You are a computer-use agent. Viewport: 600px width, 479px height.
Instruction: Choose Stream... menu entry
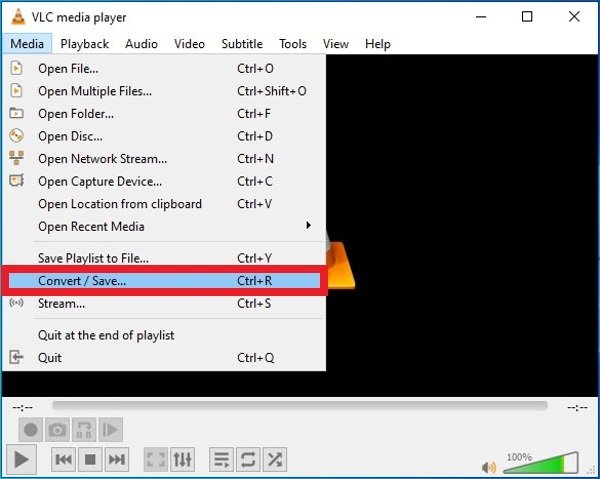(x=164, y=303)
